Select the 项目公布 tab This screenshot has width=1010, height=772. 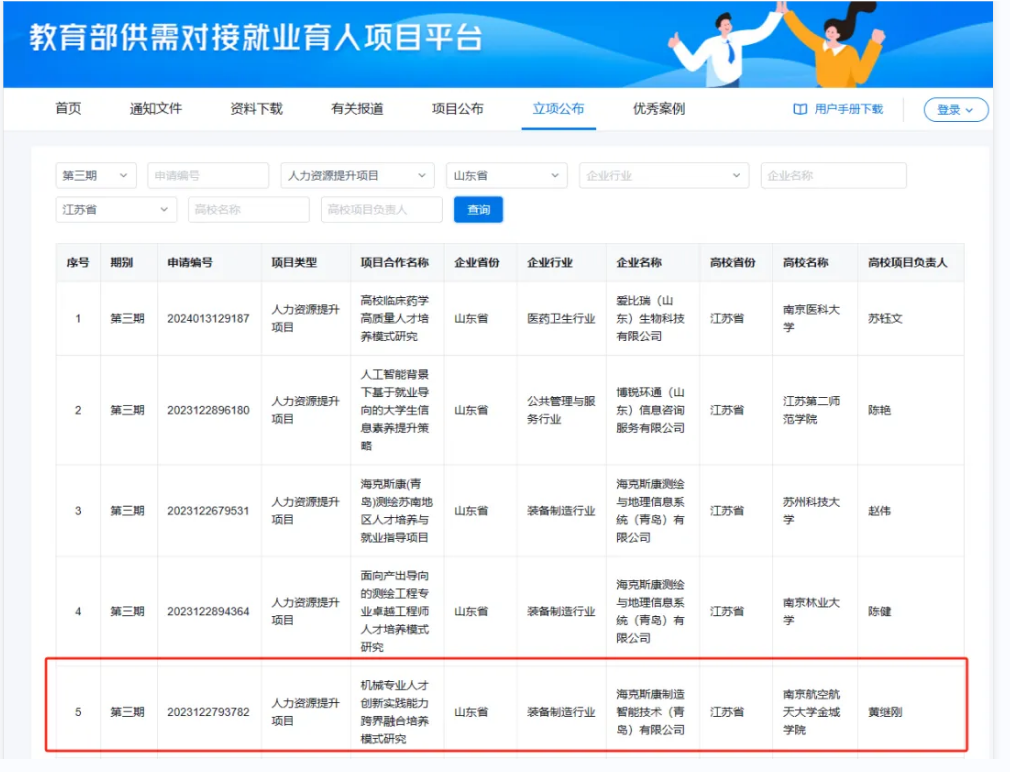coord(458,109)
